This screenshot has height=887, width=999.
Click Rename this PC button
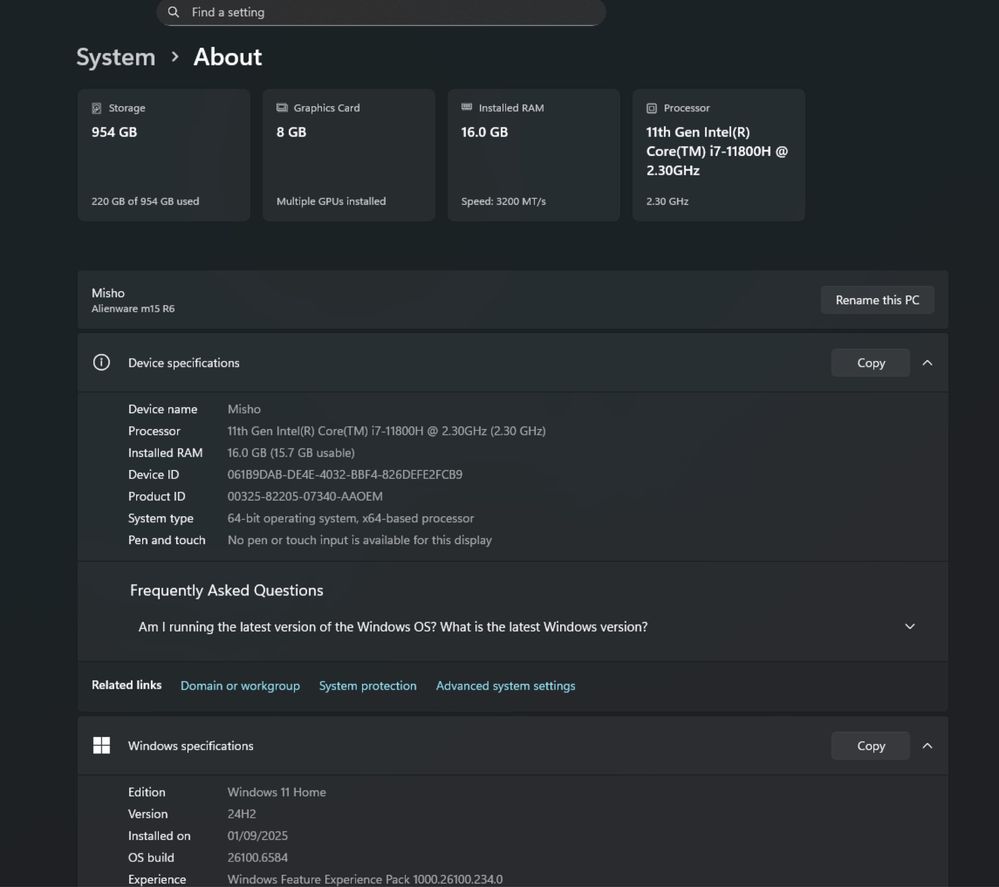click(877, 300)
